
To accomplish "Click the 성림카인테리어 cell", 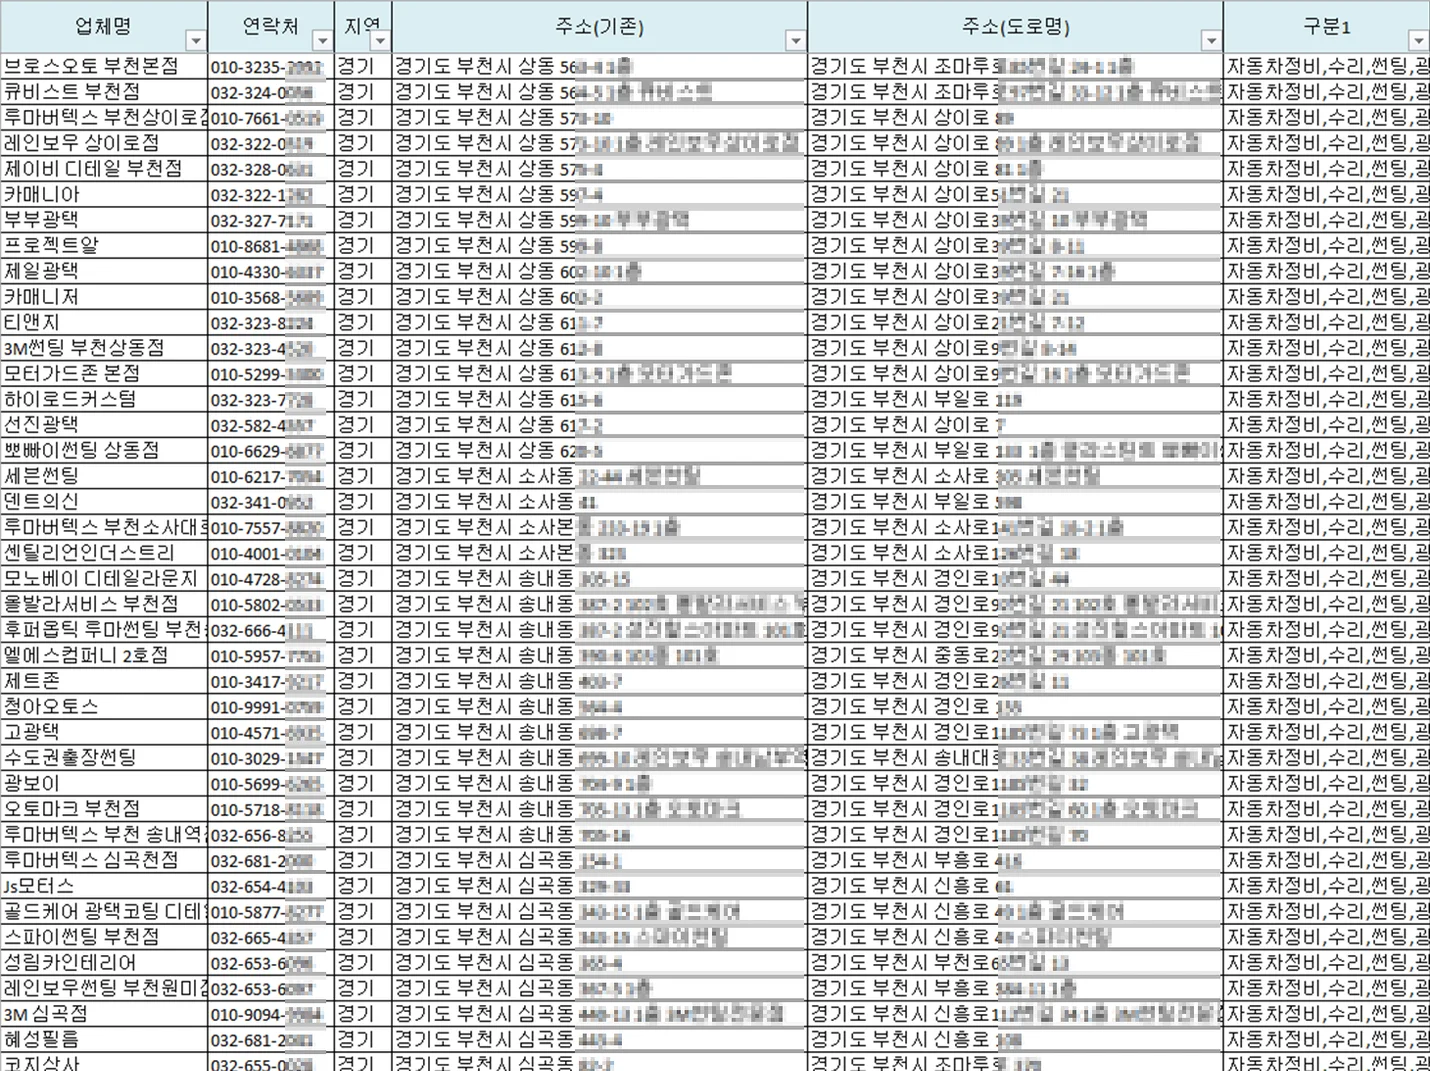I will pos(104,962).
